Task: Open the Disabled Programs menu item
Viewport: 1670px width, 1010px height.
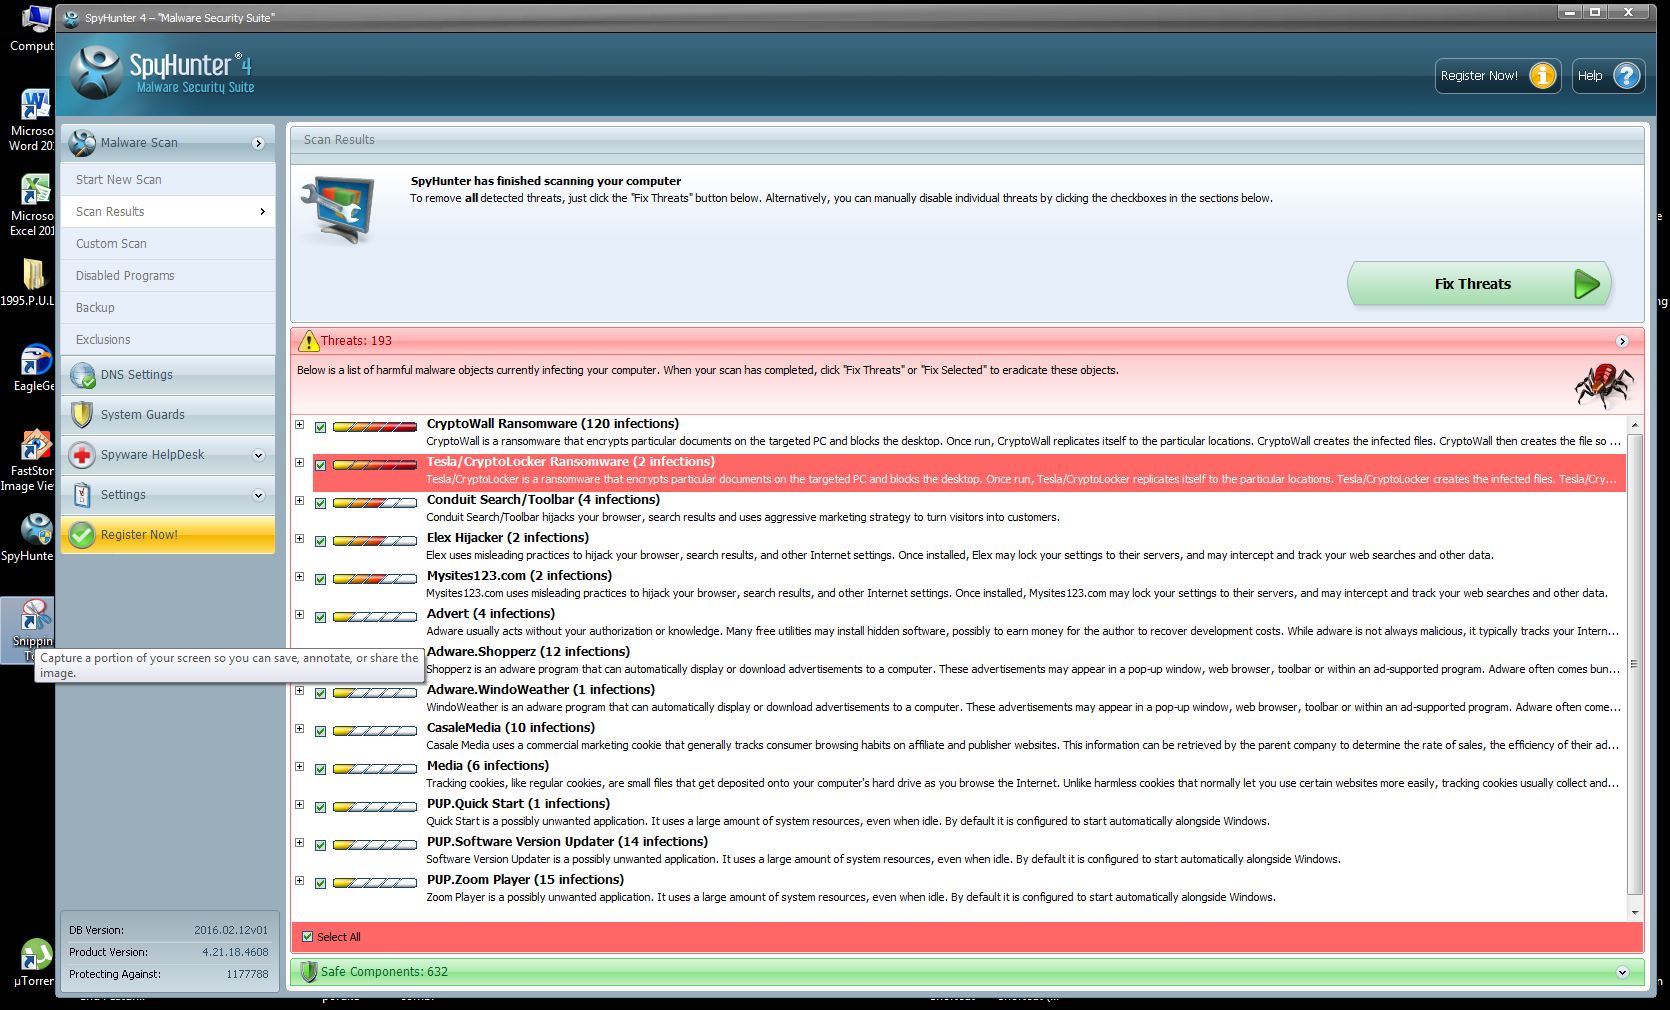Action: coord(168,276)
